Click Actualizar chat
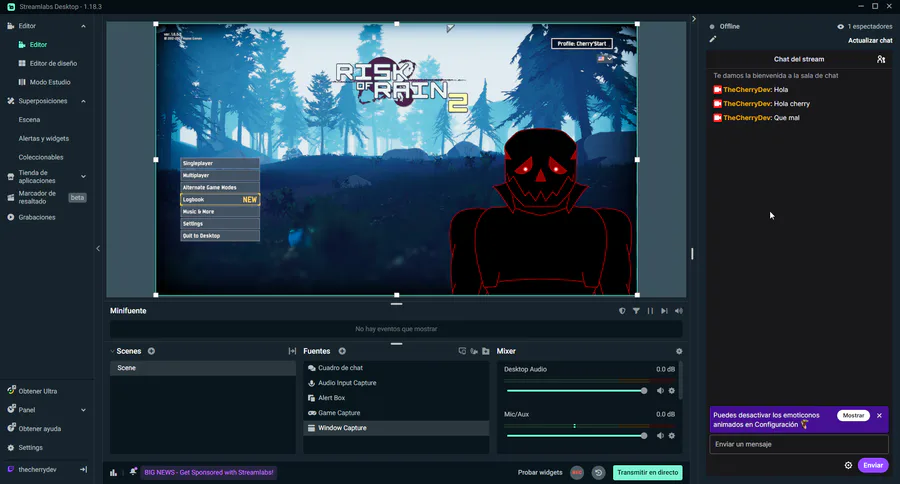Image resolution: width=900 pixels, height=484 pixels. 870,40
